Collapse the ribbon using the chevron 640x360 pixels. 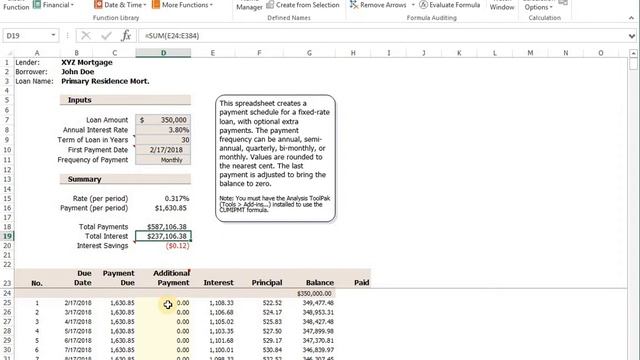pyautogui.click(x=631, y=18)
